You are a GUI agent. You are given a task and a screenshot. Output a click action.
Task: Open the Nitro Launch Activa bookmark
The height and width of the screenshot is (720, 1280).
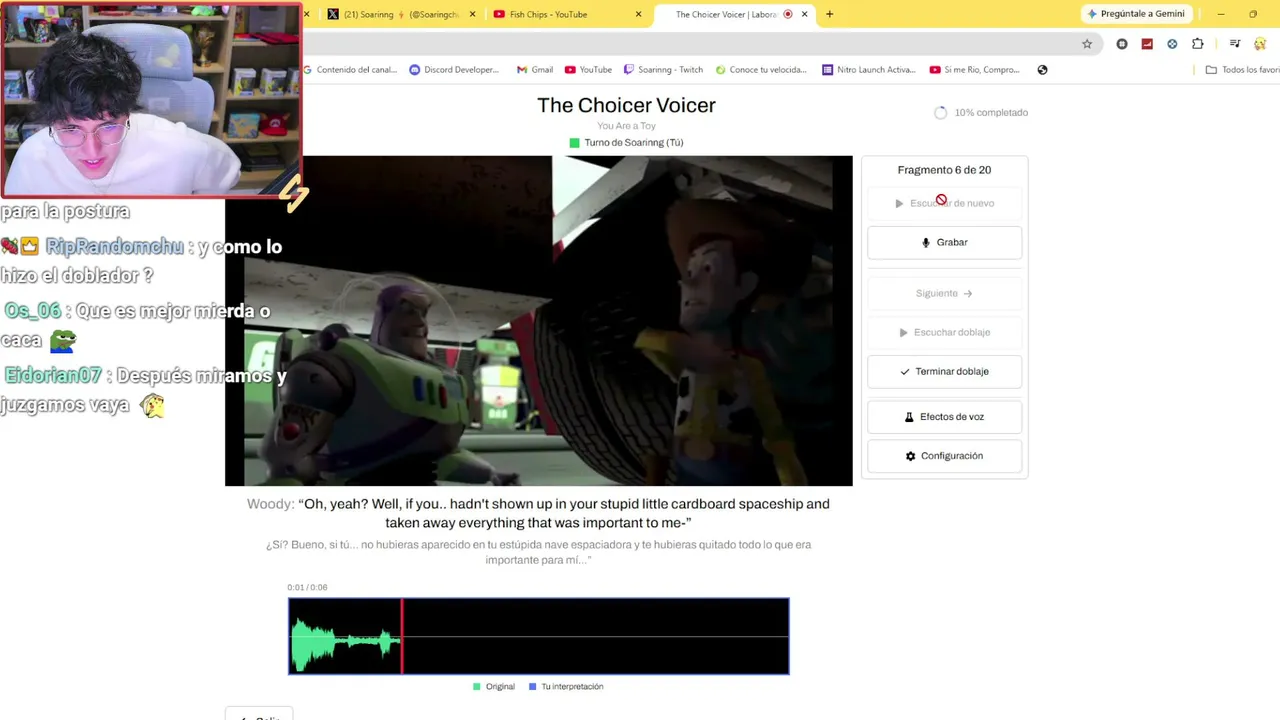coord(869,70)
